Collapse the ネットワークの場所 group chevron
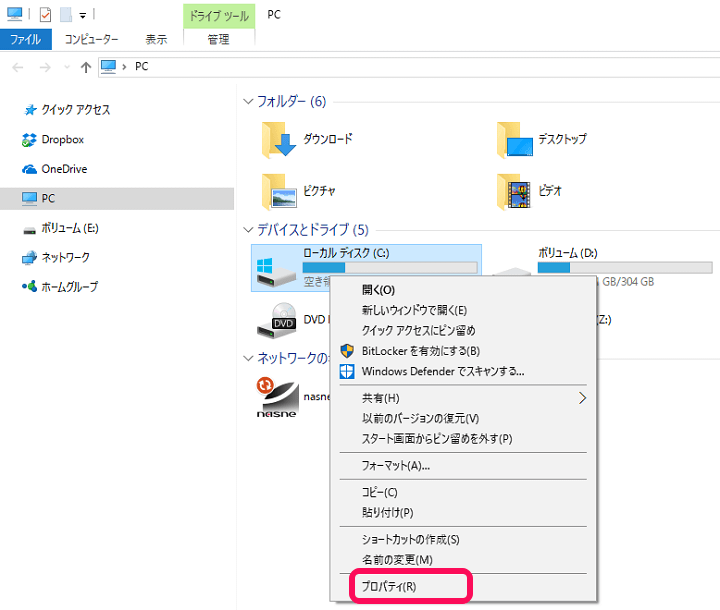Viewport: 720px width, 610px height. (x=248, y=358)
